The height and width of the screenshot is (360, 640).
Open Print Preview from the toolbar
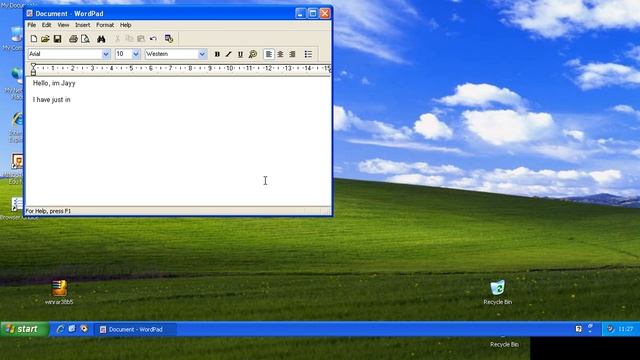[85, 39]
